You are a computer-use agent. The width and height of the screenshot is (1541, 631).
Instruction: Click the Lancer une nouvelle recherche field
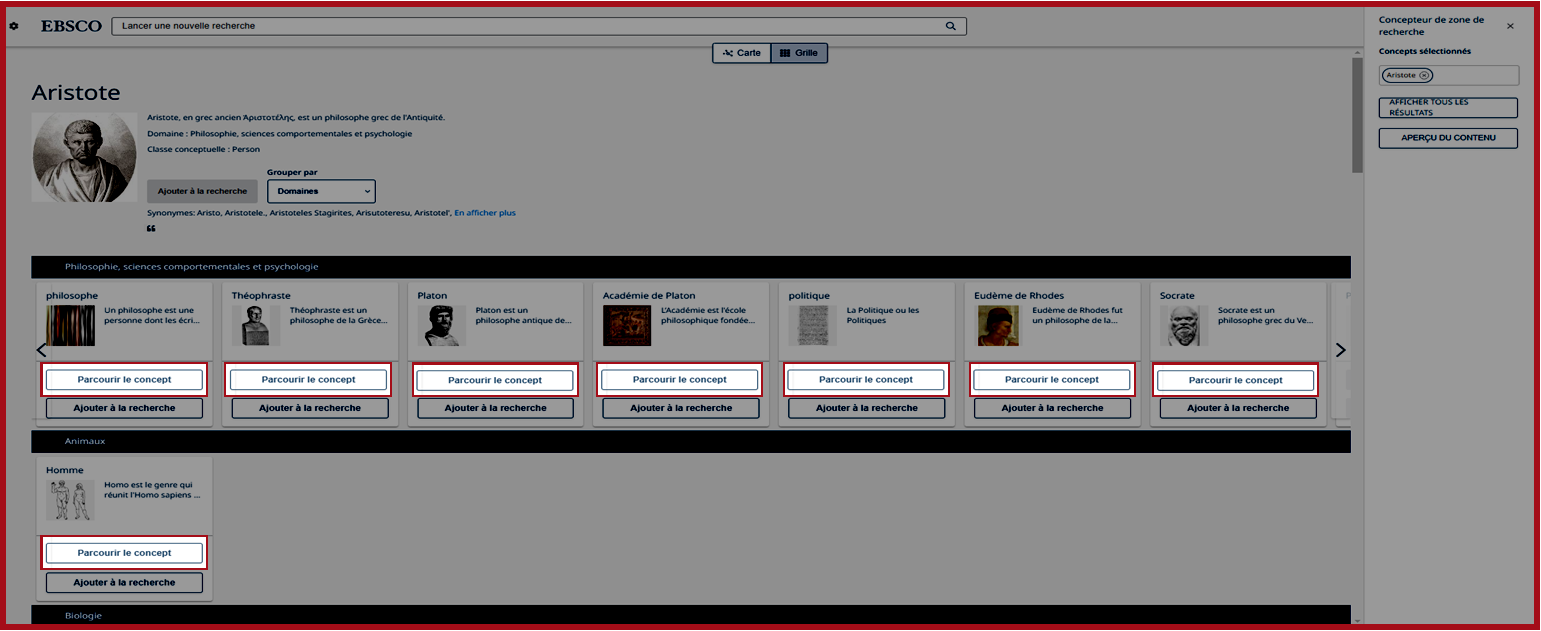[530, 26]
